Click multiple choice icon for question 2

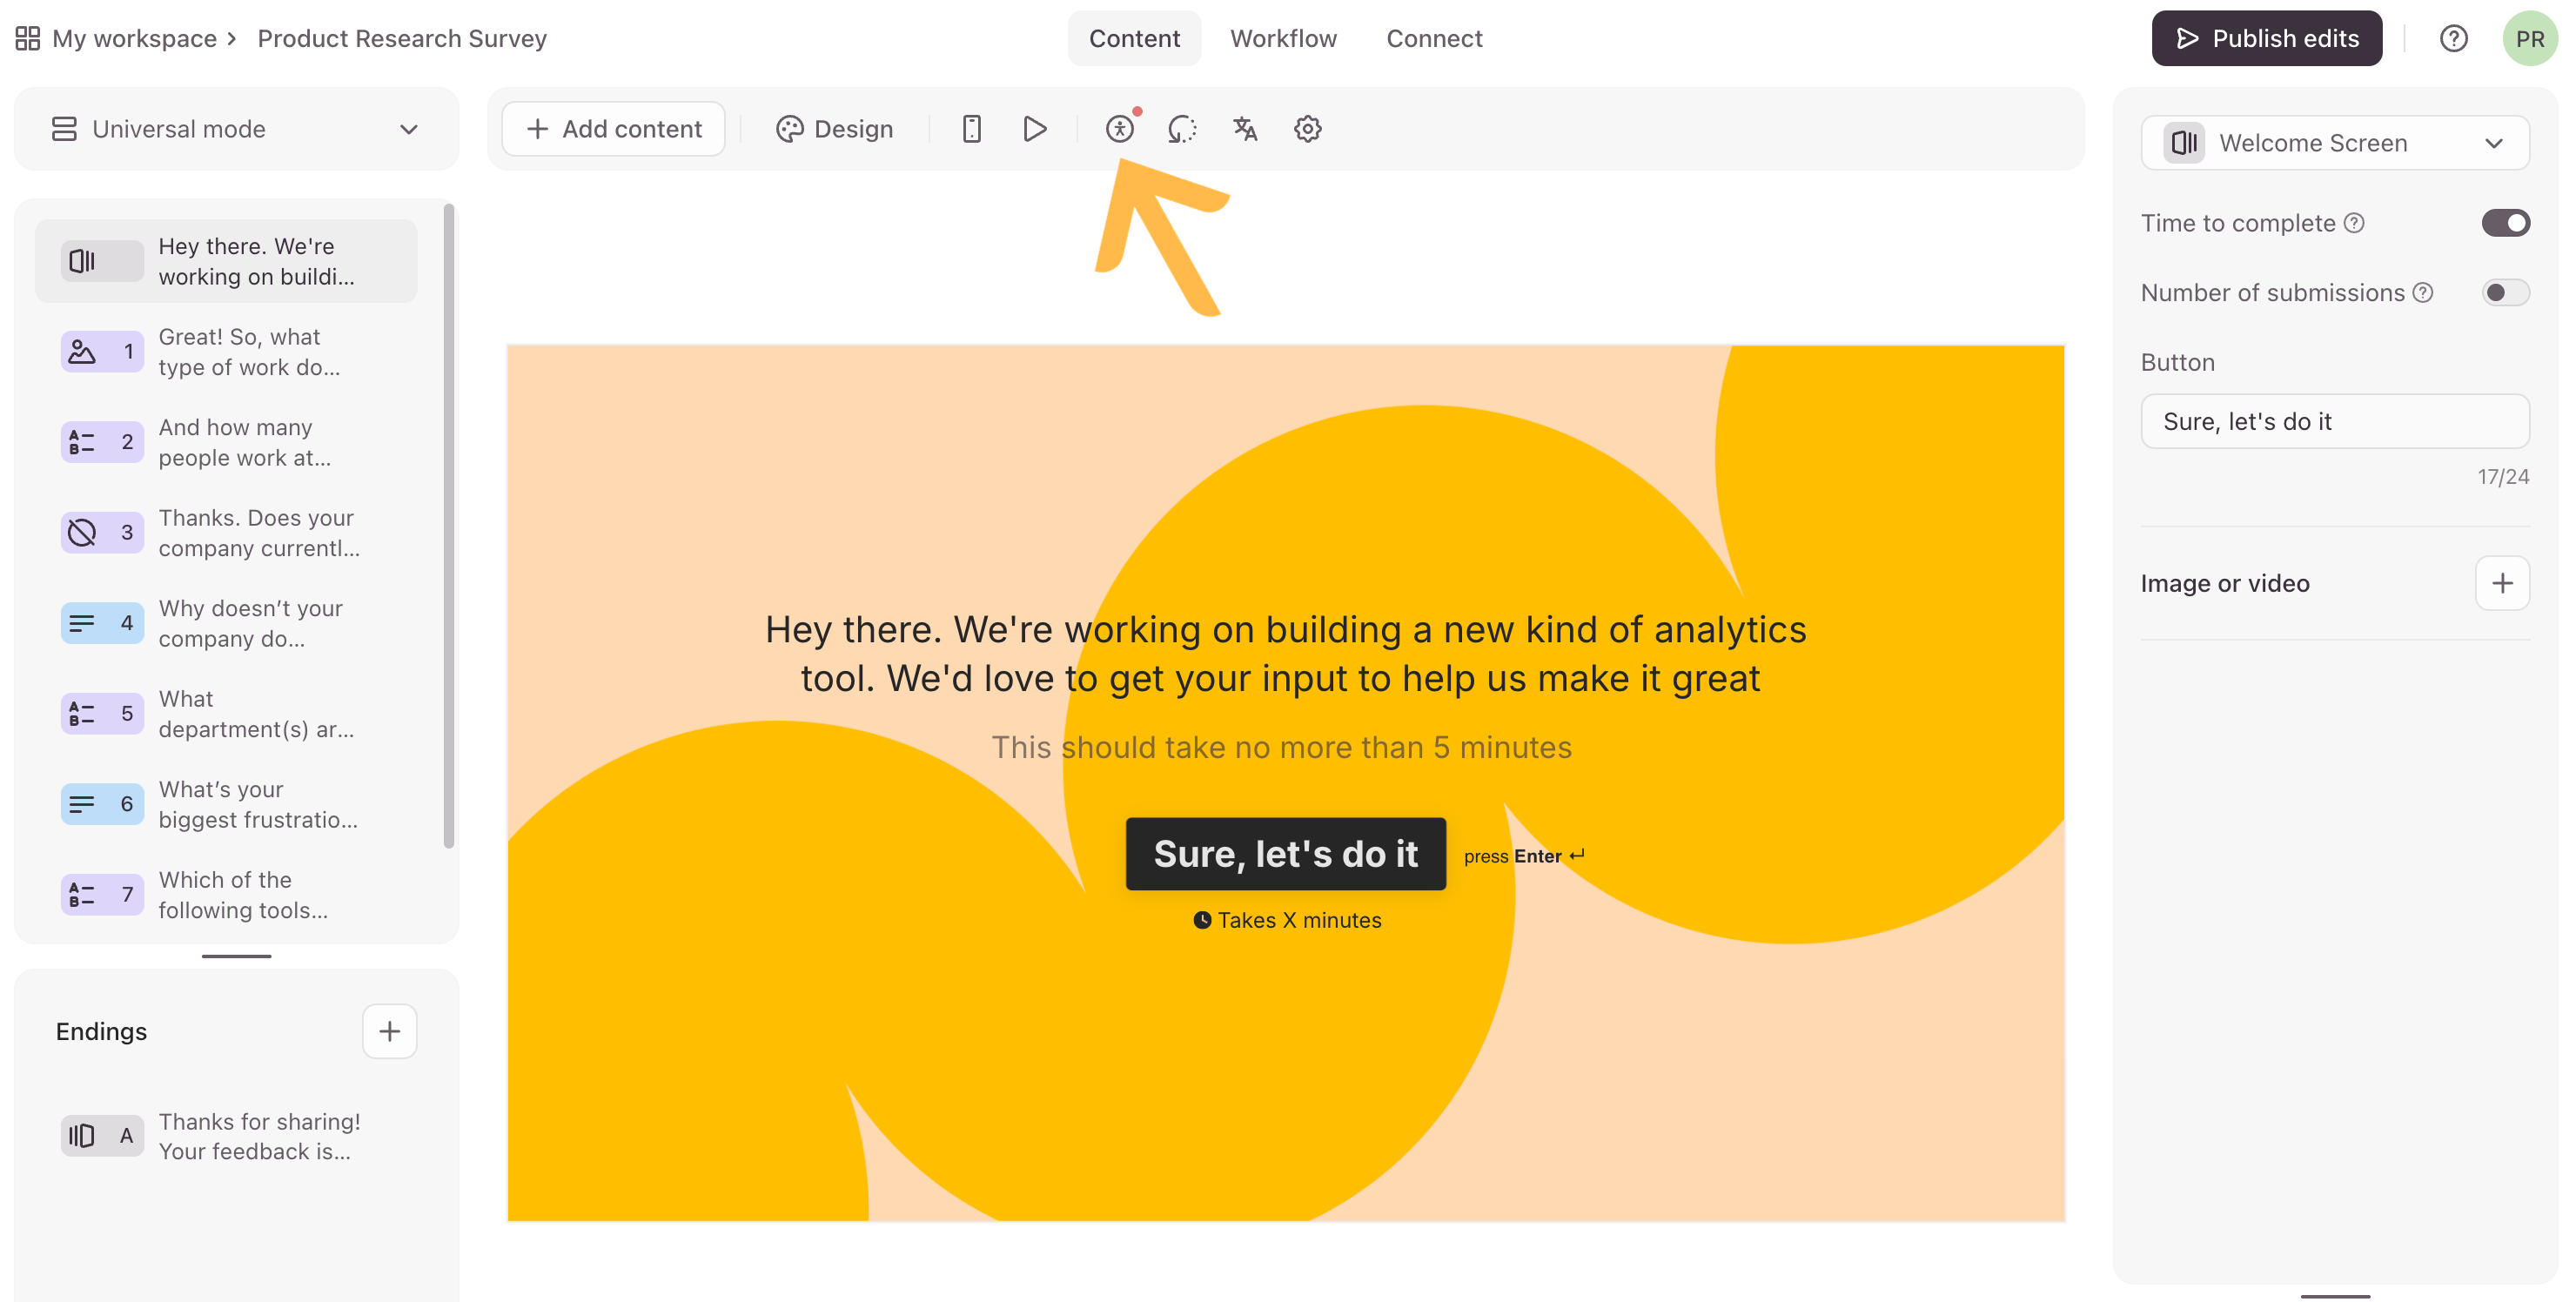pos(82,442)
